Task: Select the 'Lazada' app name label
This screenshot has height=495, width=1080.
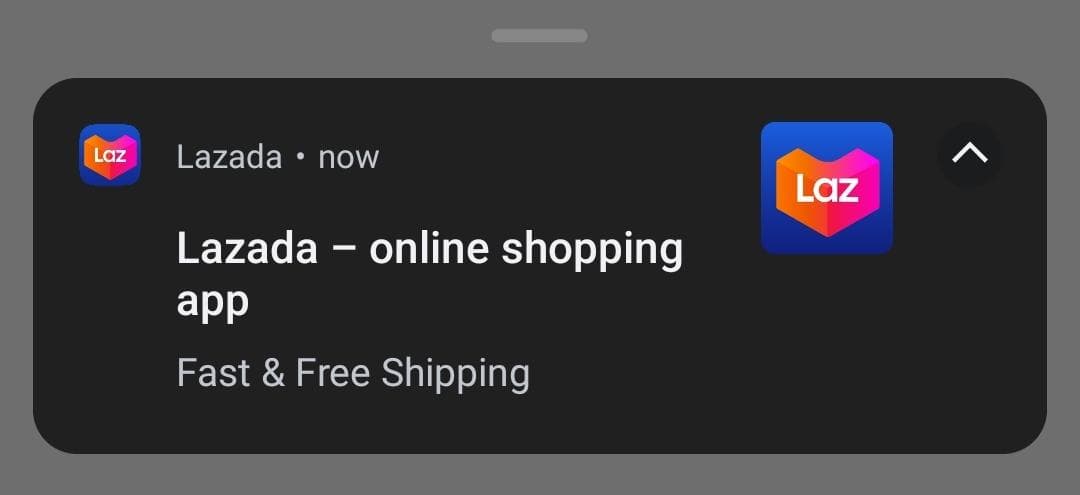Action: coord(229,157)
